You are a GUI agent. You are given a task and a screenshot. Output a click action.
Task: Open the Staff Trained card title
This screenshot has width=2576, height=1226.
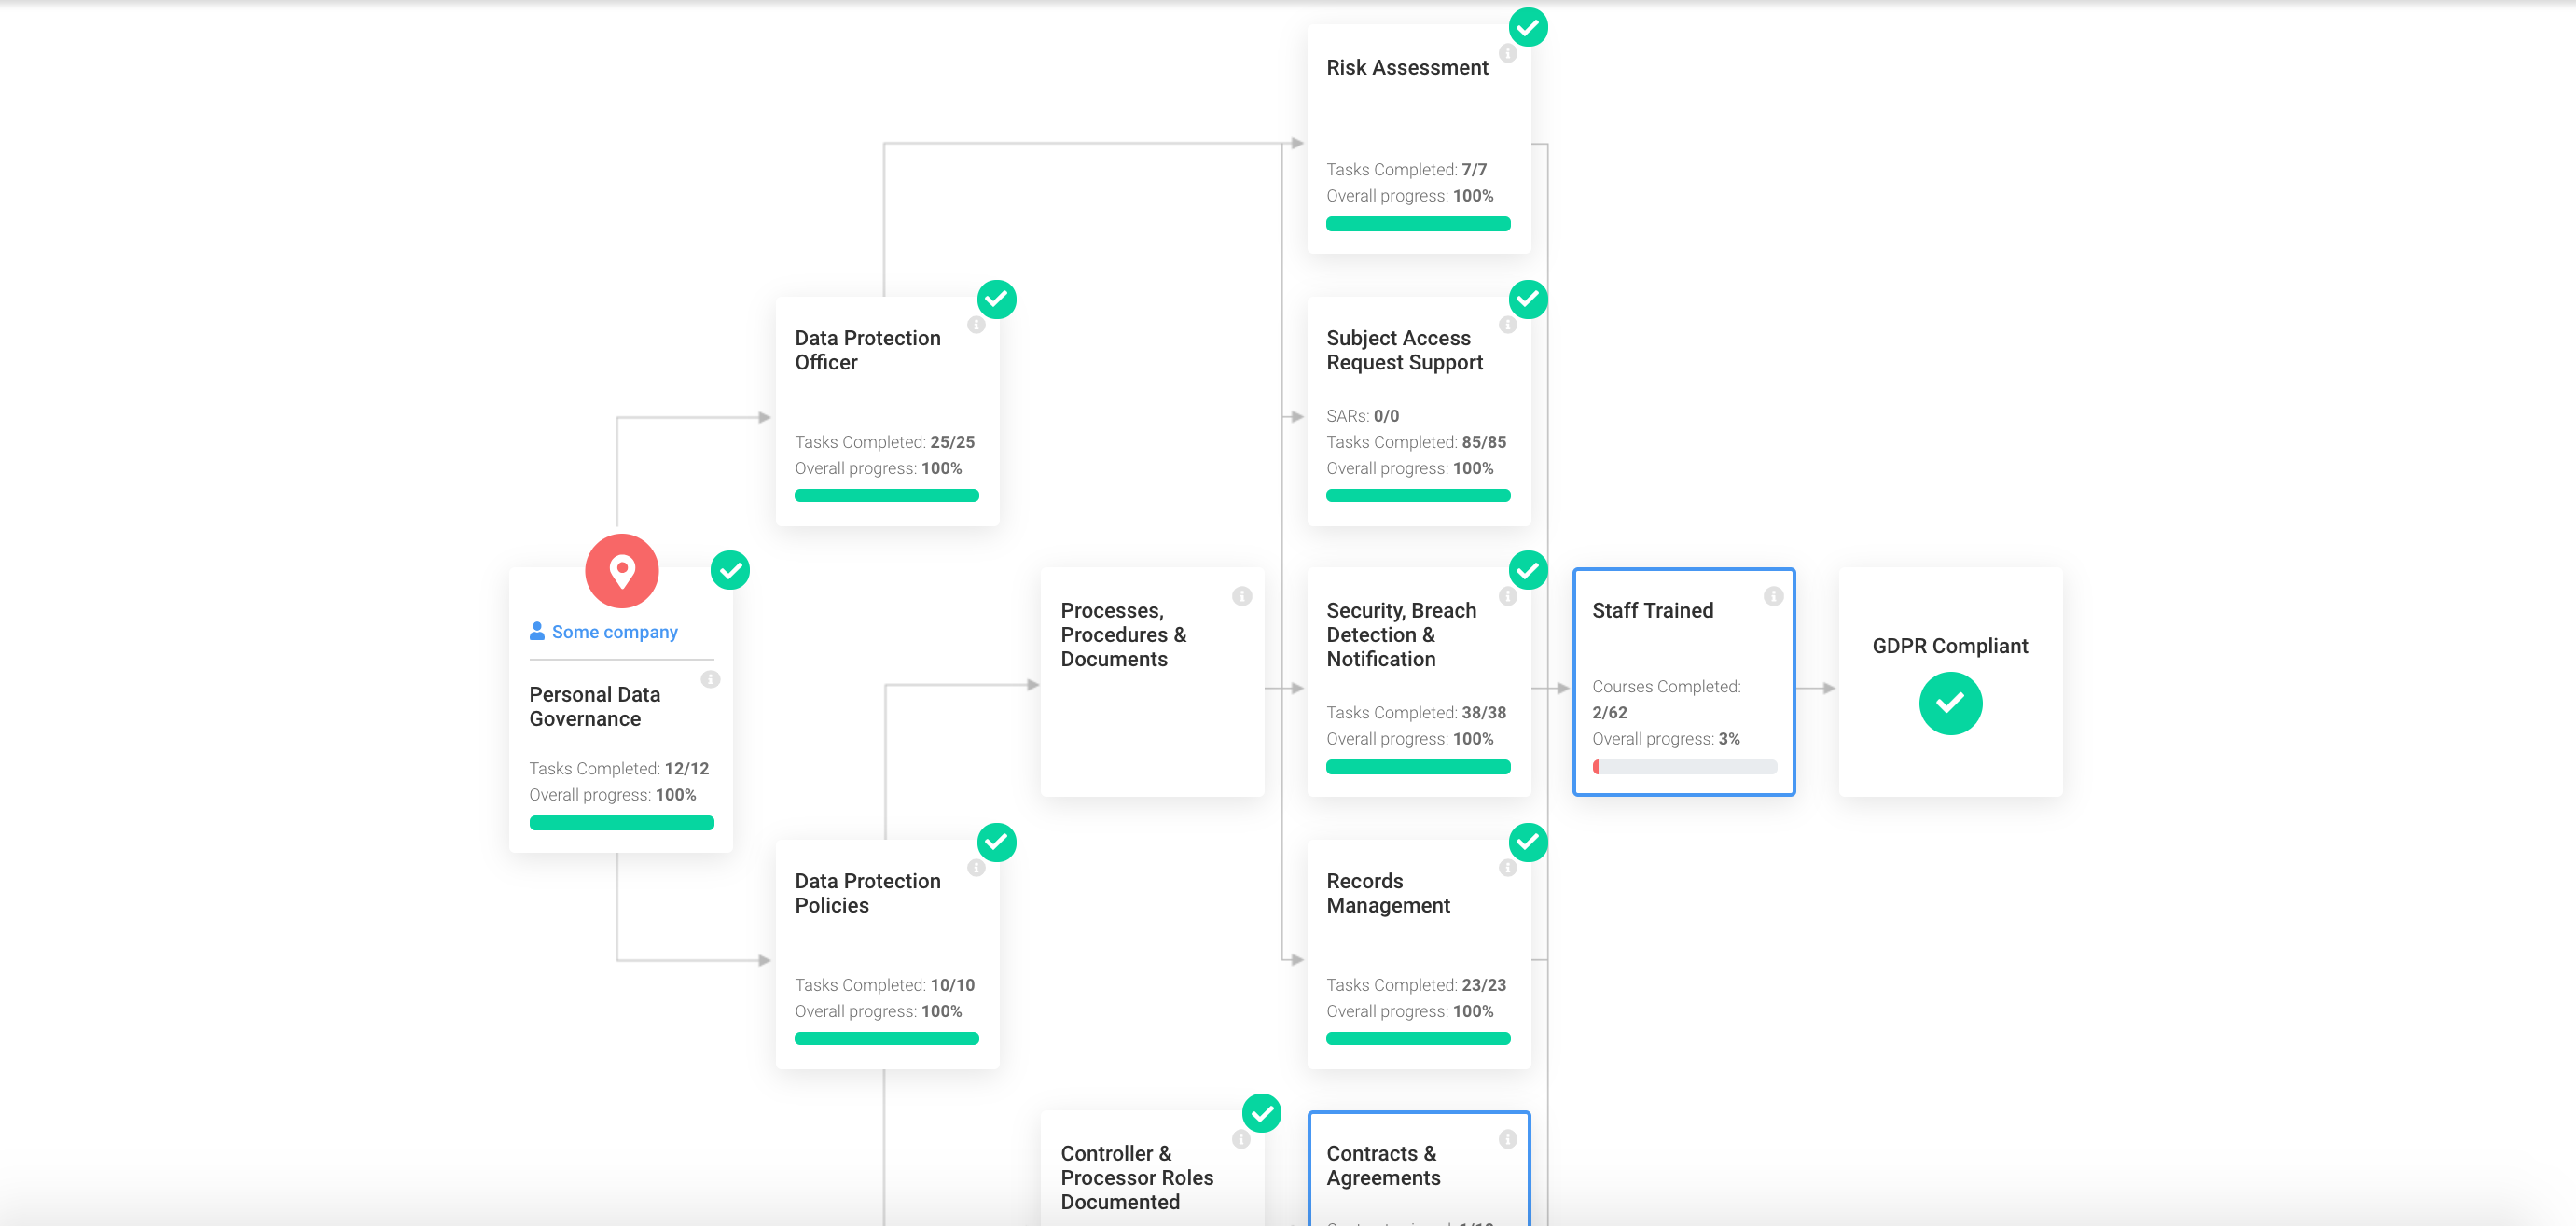(1652, 610)
